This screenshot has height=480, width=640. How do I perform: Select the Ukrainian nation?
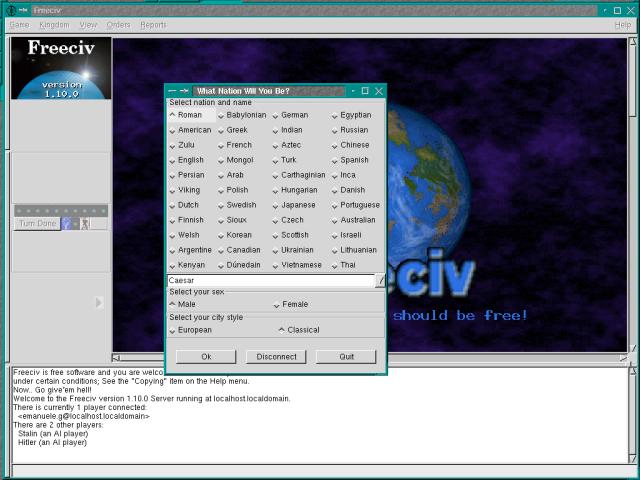pos(293,250)
